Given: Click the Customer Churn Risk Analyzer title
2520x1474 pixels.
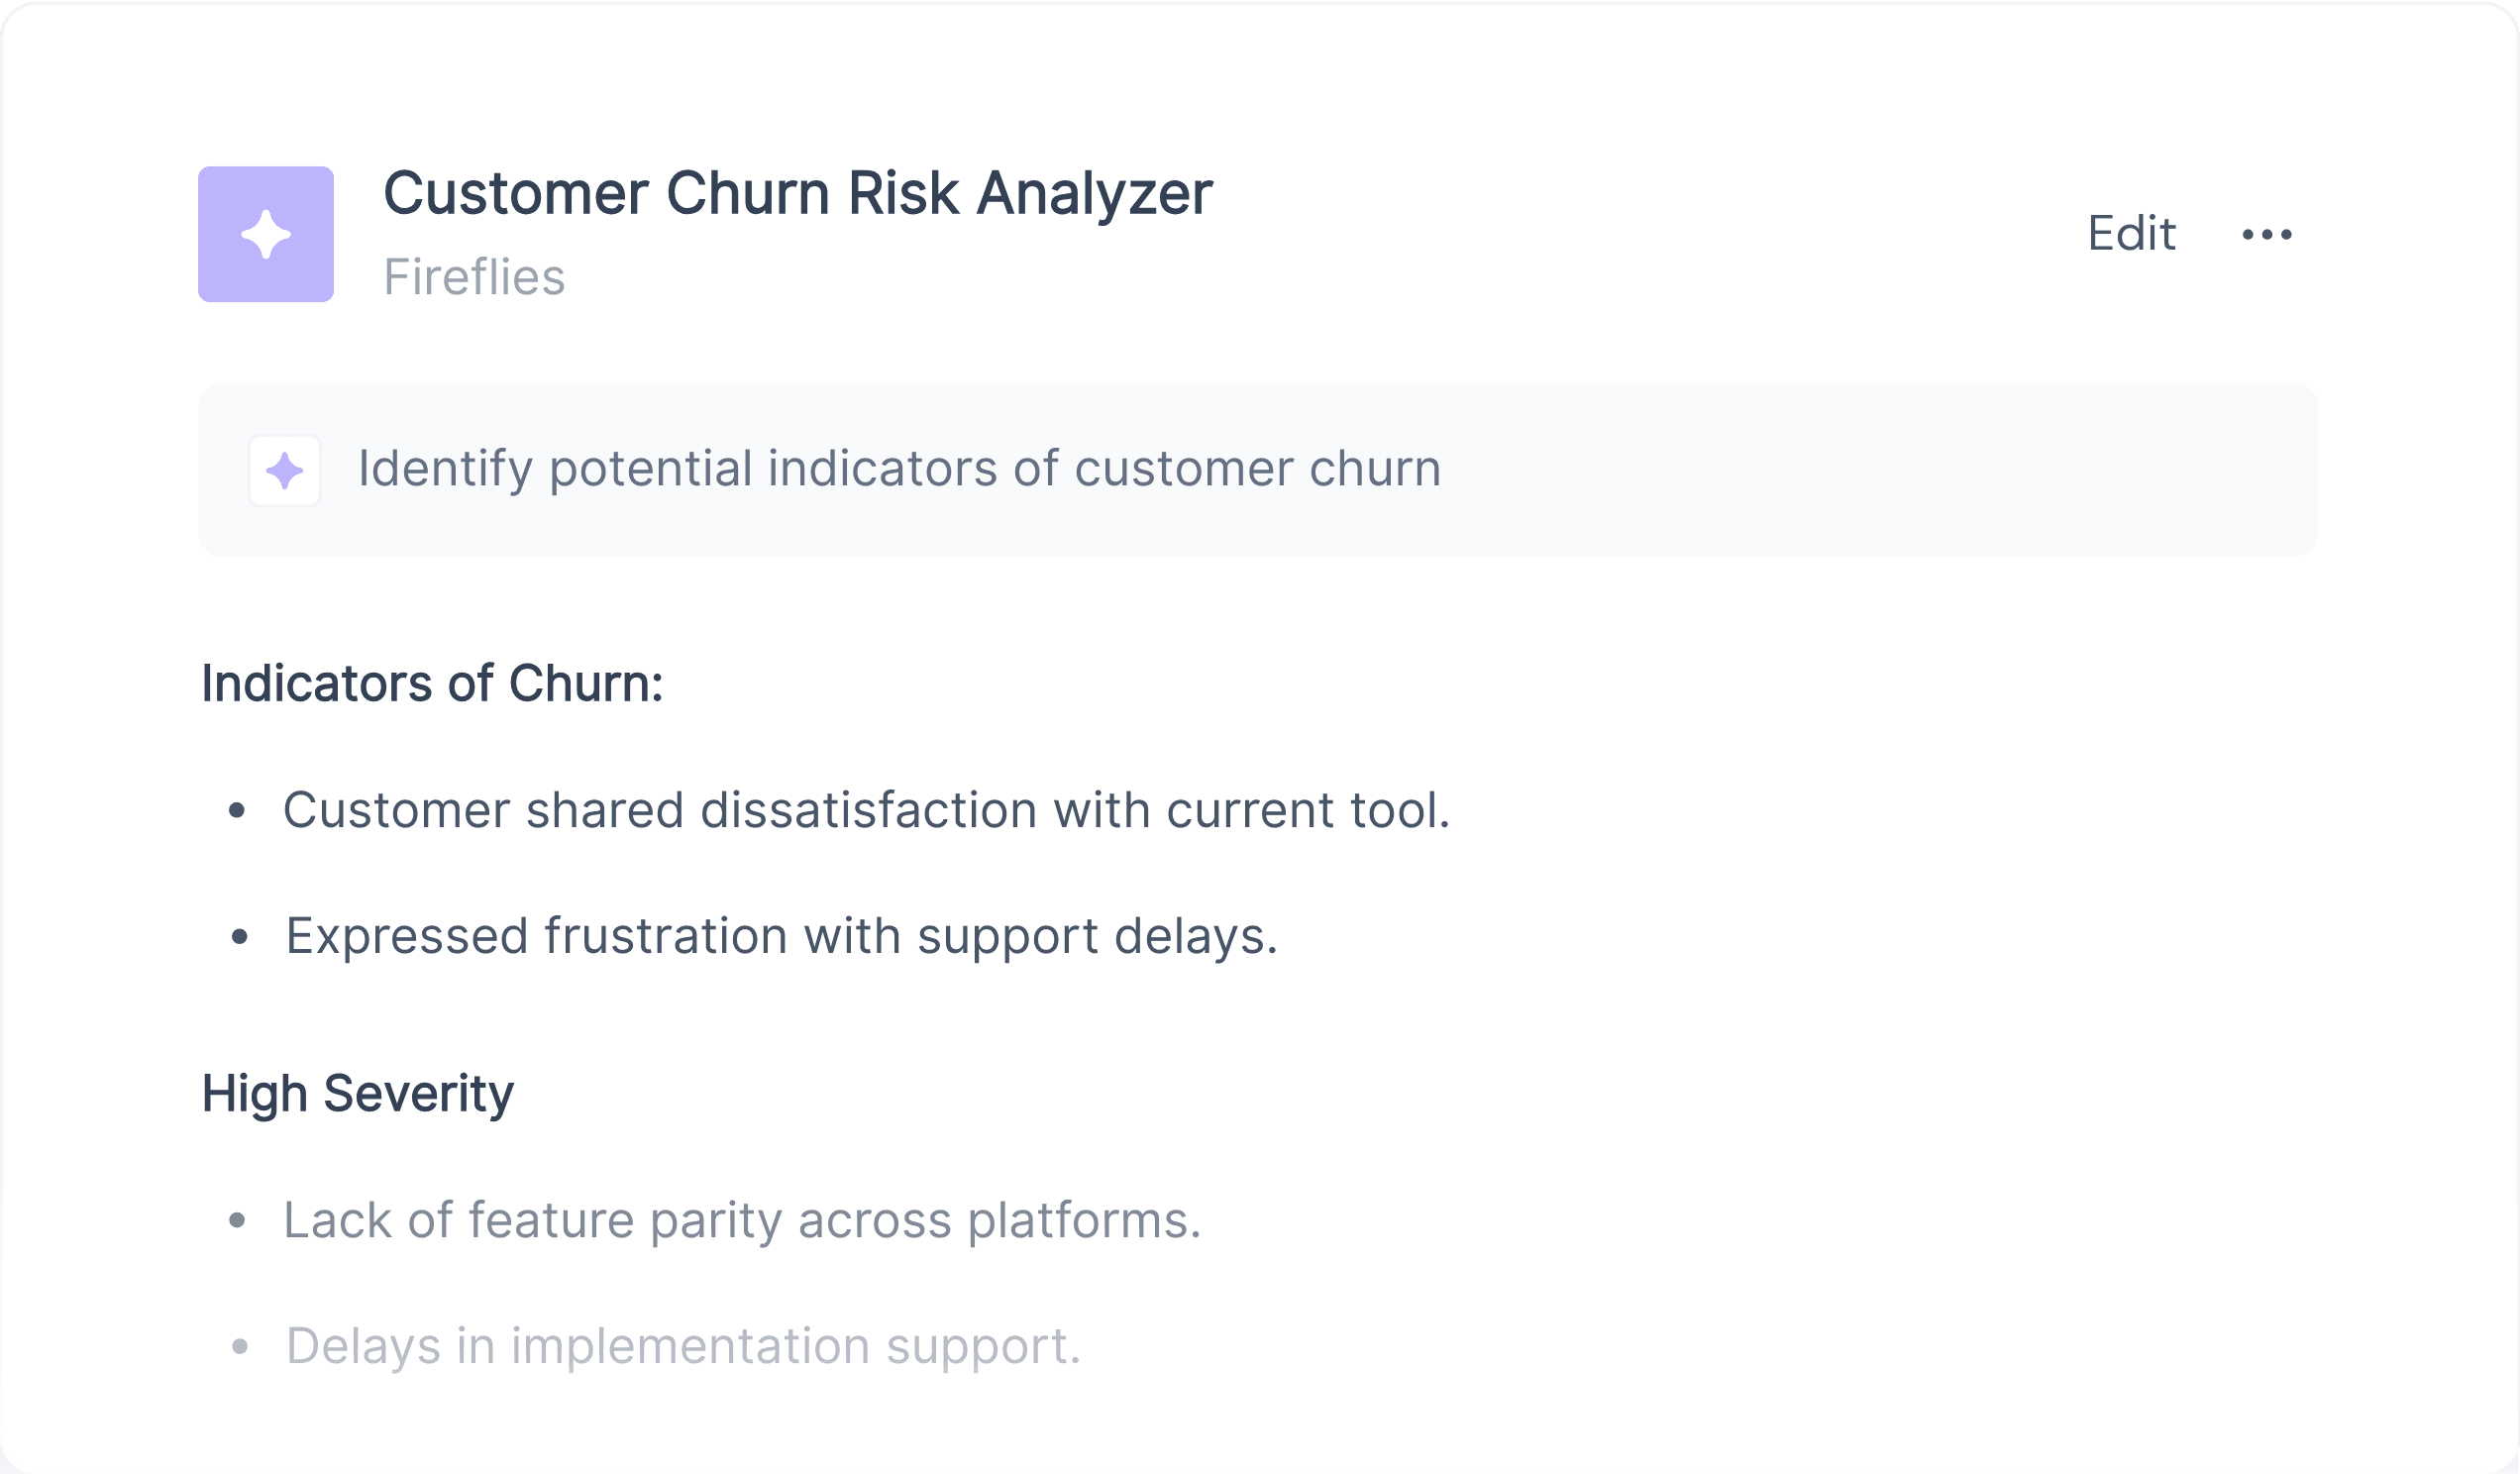Looking at the screenshot, I should pos(798,193).
